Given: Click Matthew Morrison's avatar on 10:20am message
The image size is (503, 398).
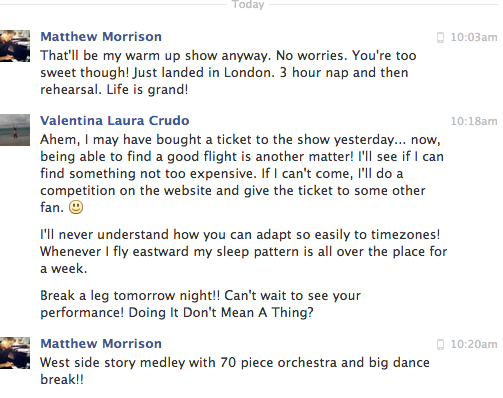Looking at the screenshot, I should (15, 353).
